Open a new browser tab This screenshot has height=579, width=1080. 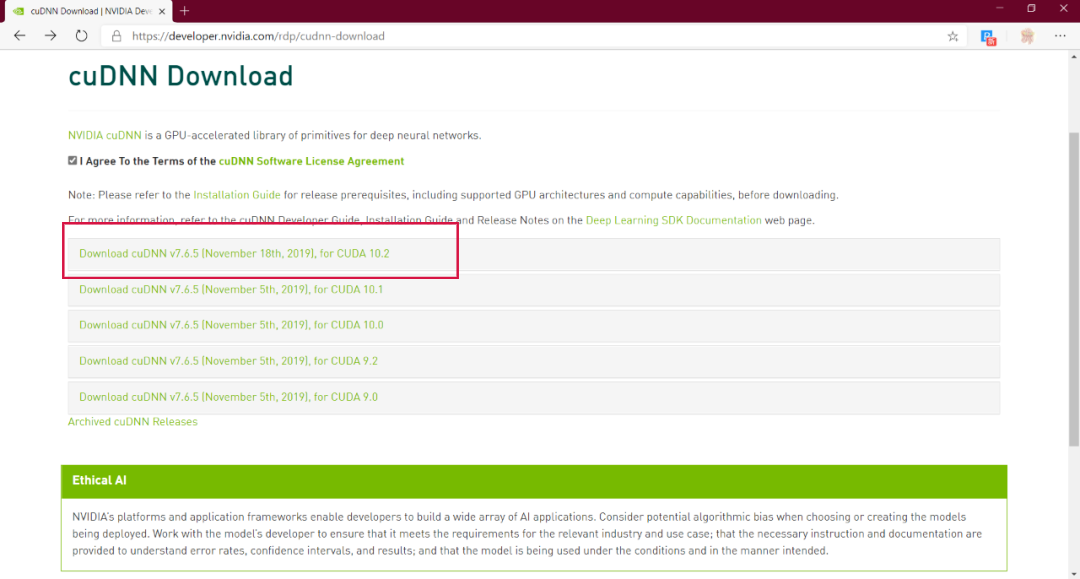(185, 11)
